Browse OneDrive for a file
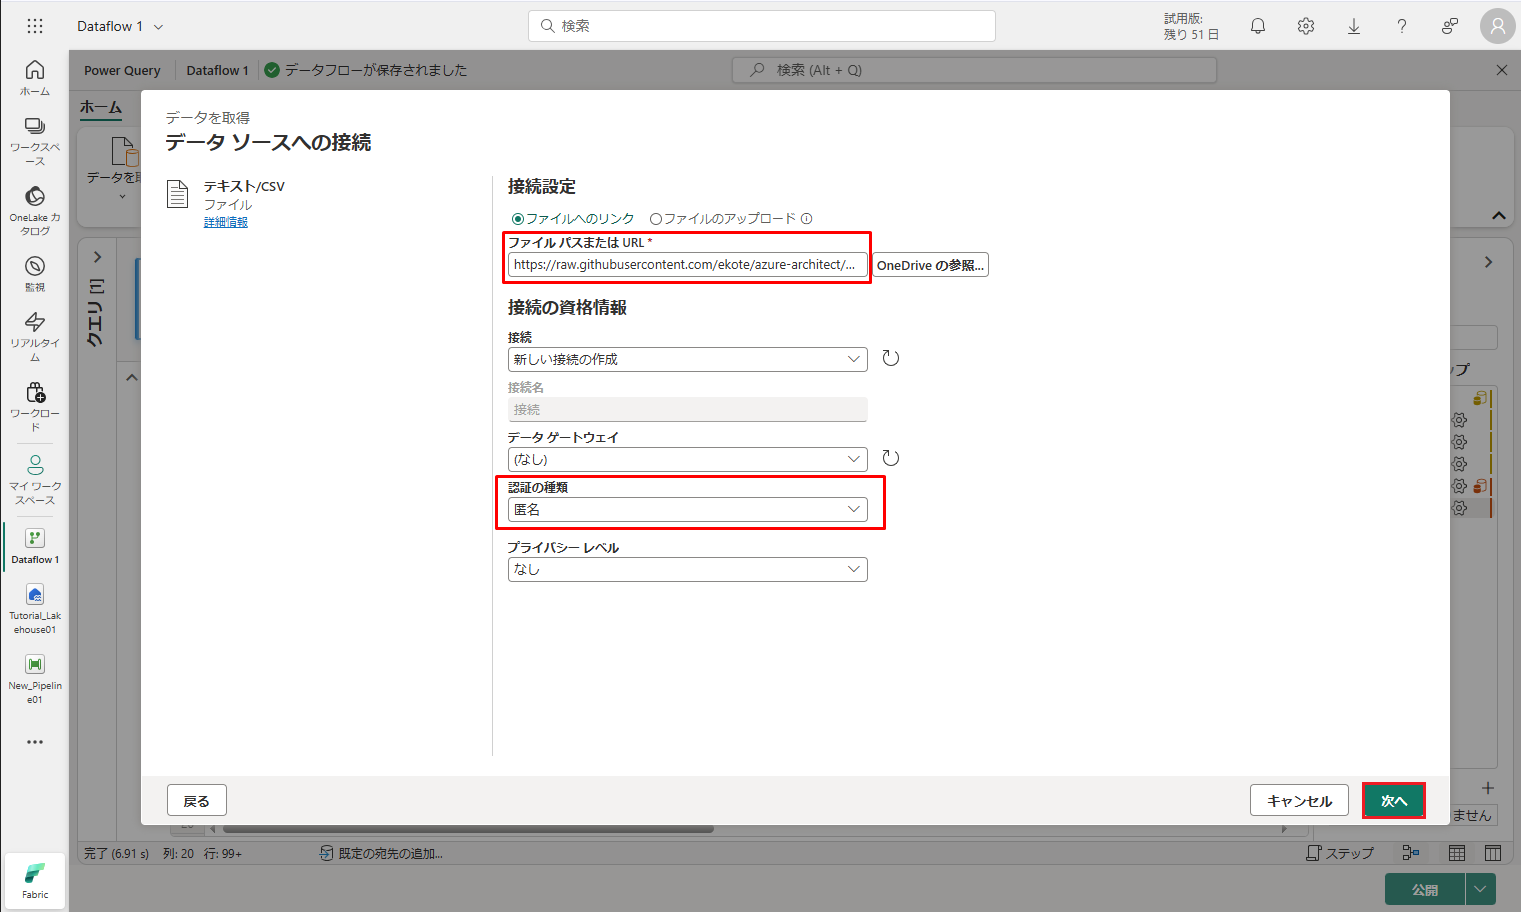The width and height of the screenshot is (1521, 912). pyautogui.click(x=931, y=265)
